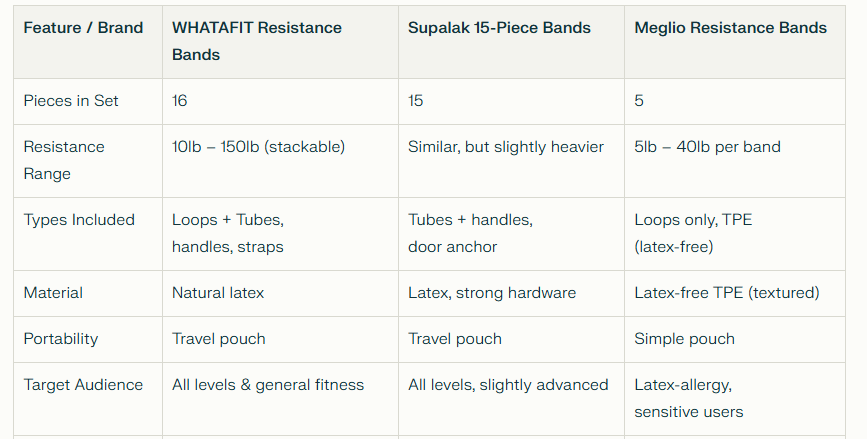
Task: Click the "Types Included" row label
Action: click(x=79, y=220)
